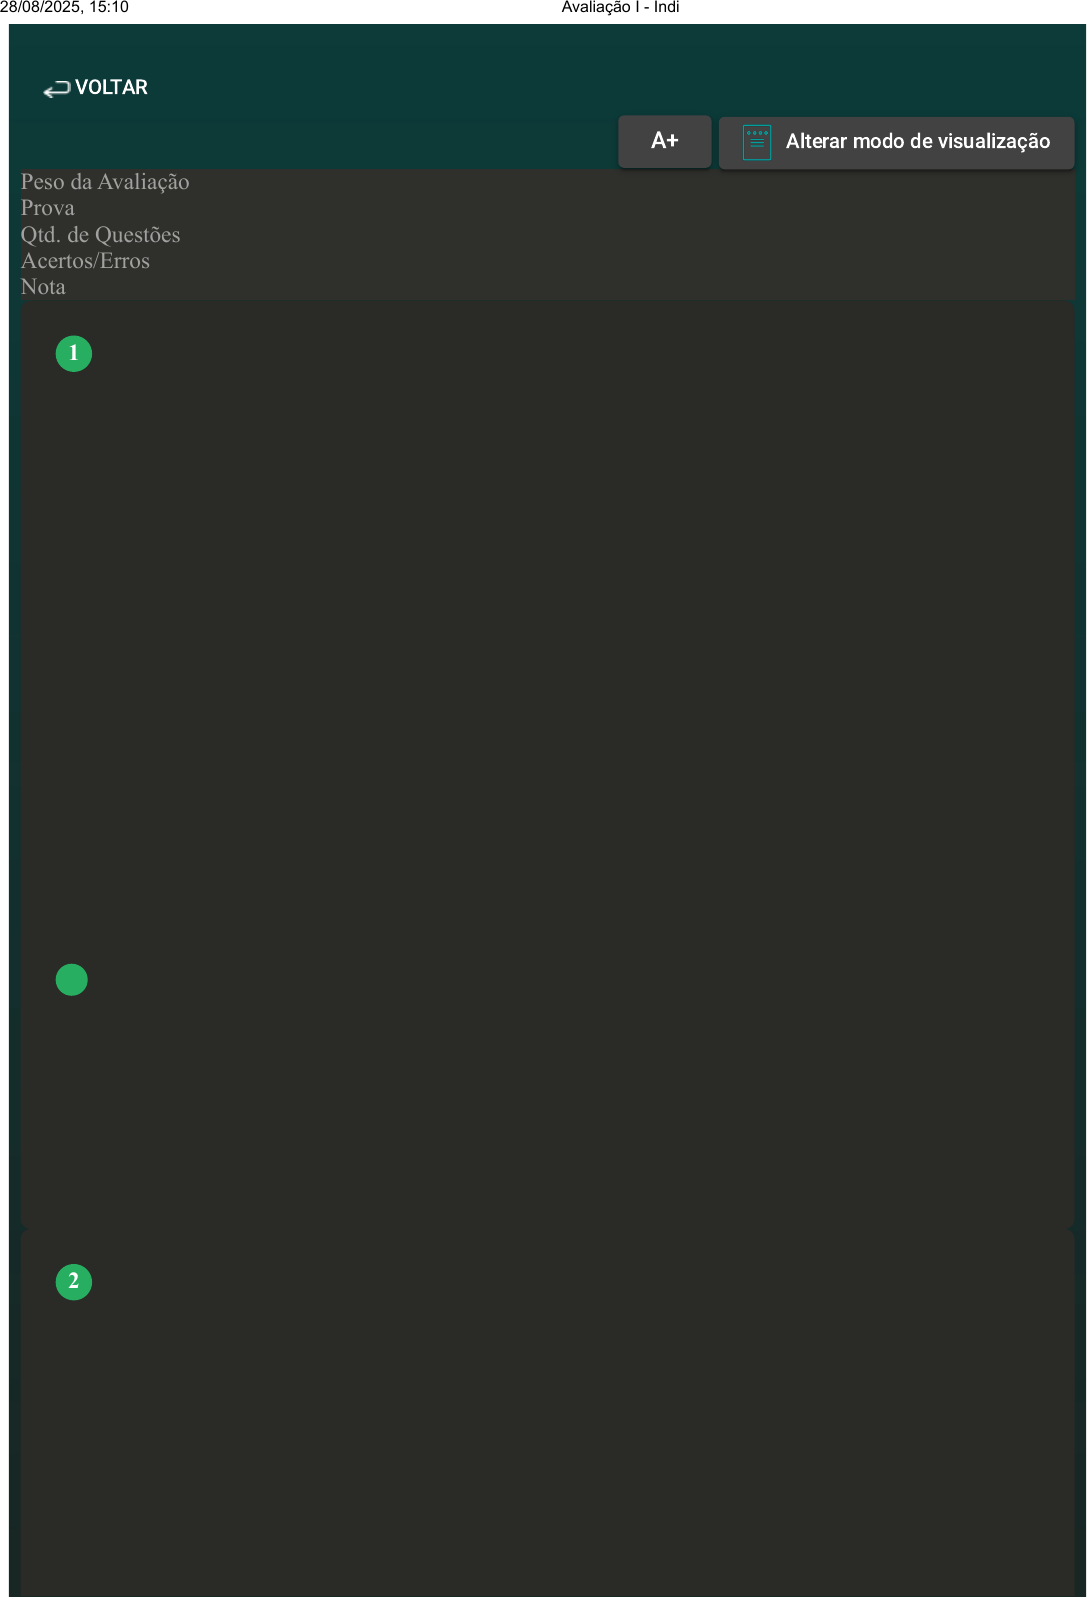1087x1597 pixels.
Task: Select the Acertos/Erros label
Action: tap(86, 261)
